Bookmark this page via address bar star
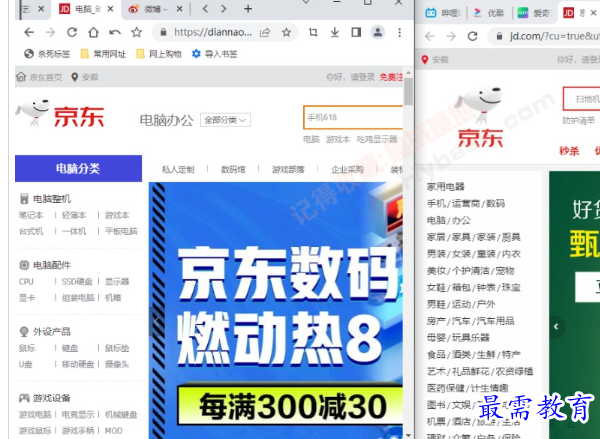Viewport: 600px width, 439px height. pos(286,33)
